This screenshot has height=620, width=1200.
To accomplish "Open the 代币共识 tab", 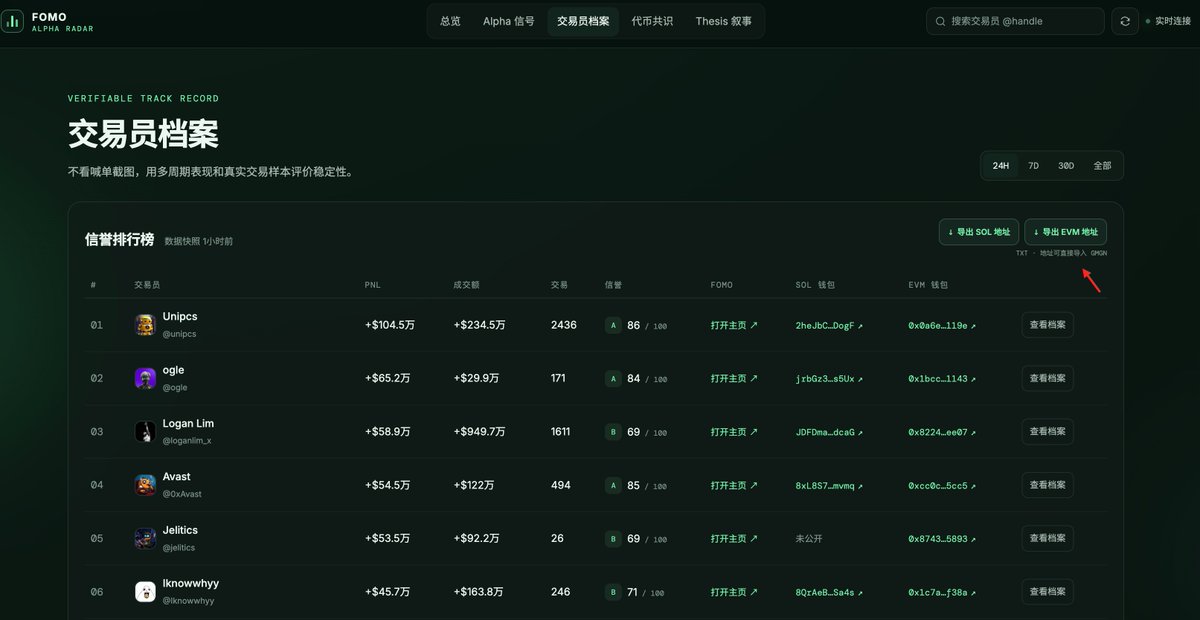I will point(652,21).
